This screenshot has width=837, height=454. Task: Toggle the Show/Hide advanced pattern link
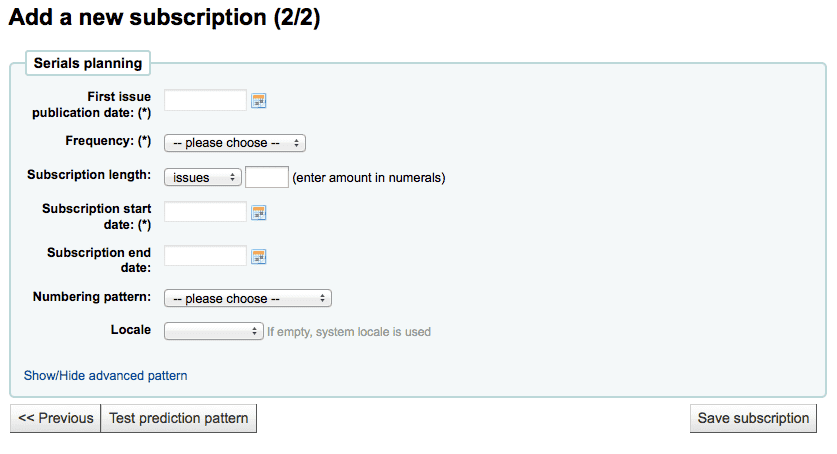[x=106, y=376]
